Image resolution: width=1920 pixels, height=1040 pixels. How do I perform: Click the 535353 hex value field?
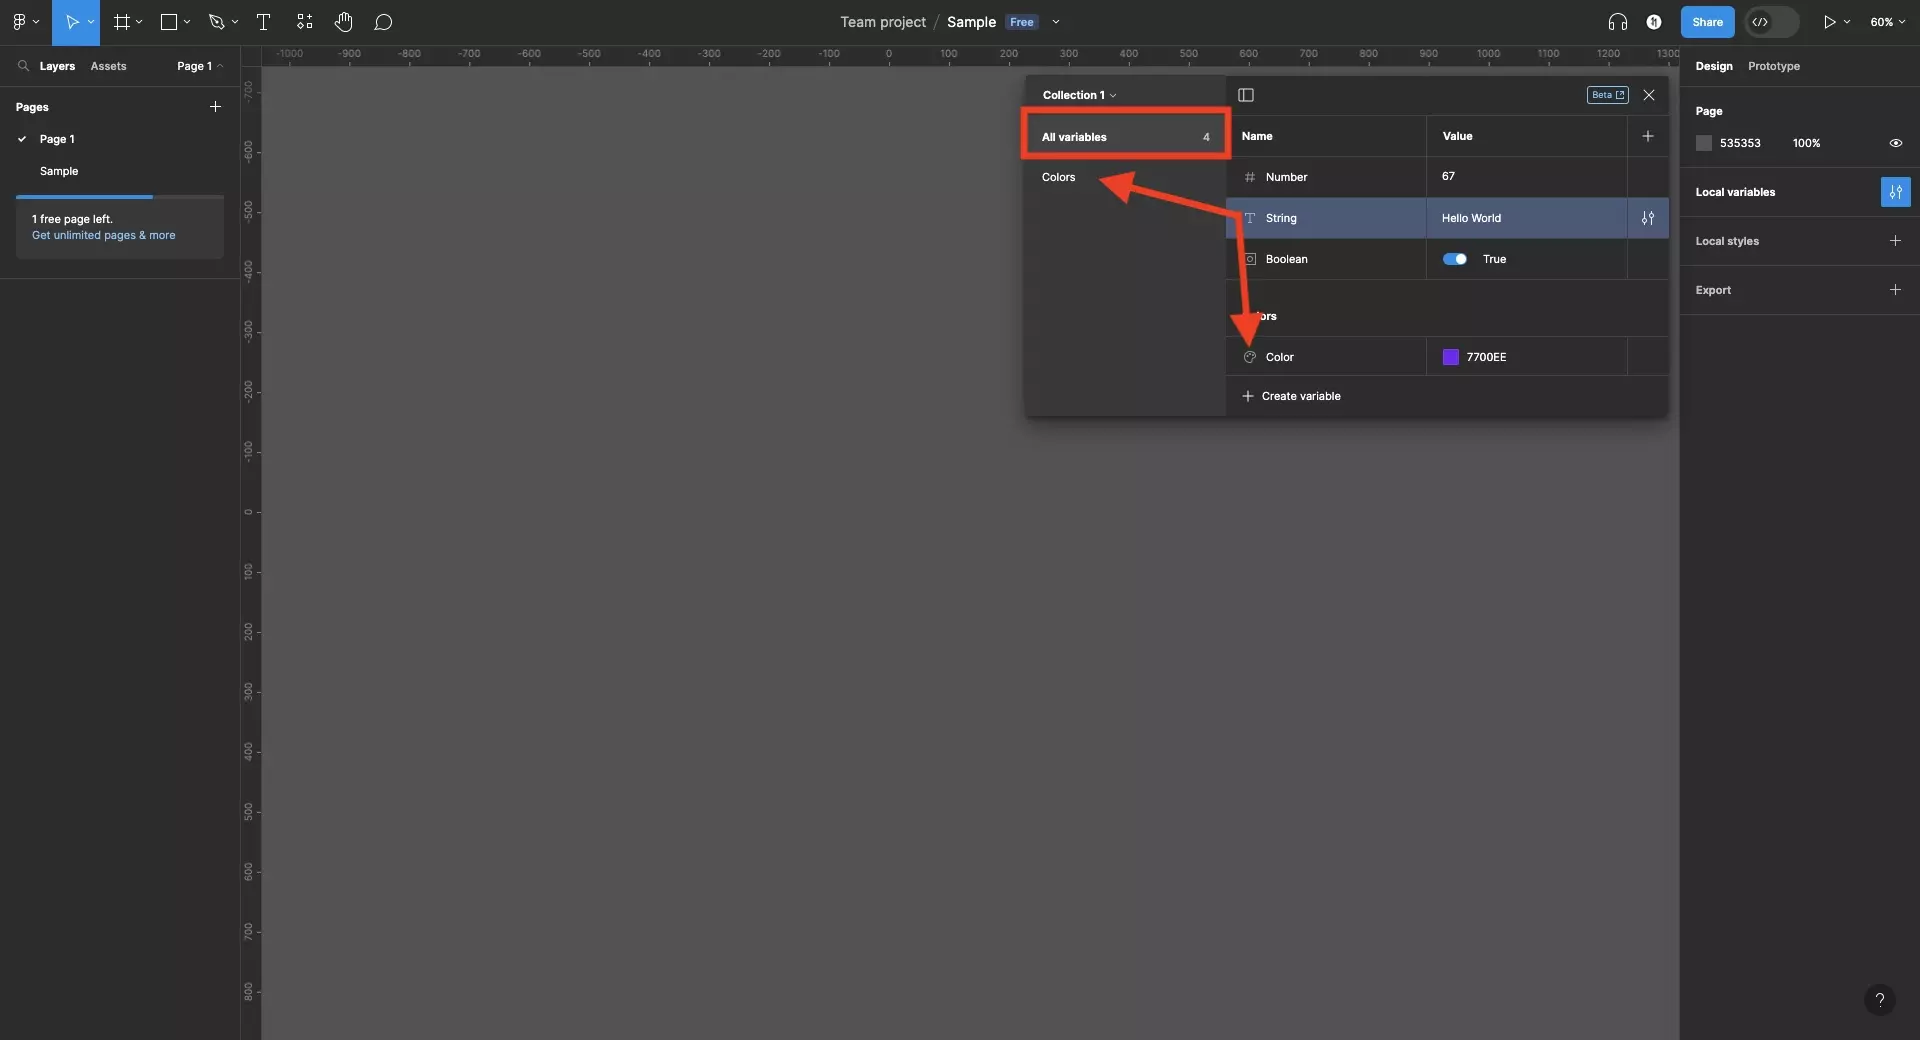click(x=1740, y=143)
